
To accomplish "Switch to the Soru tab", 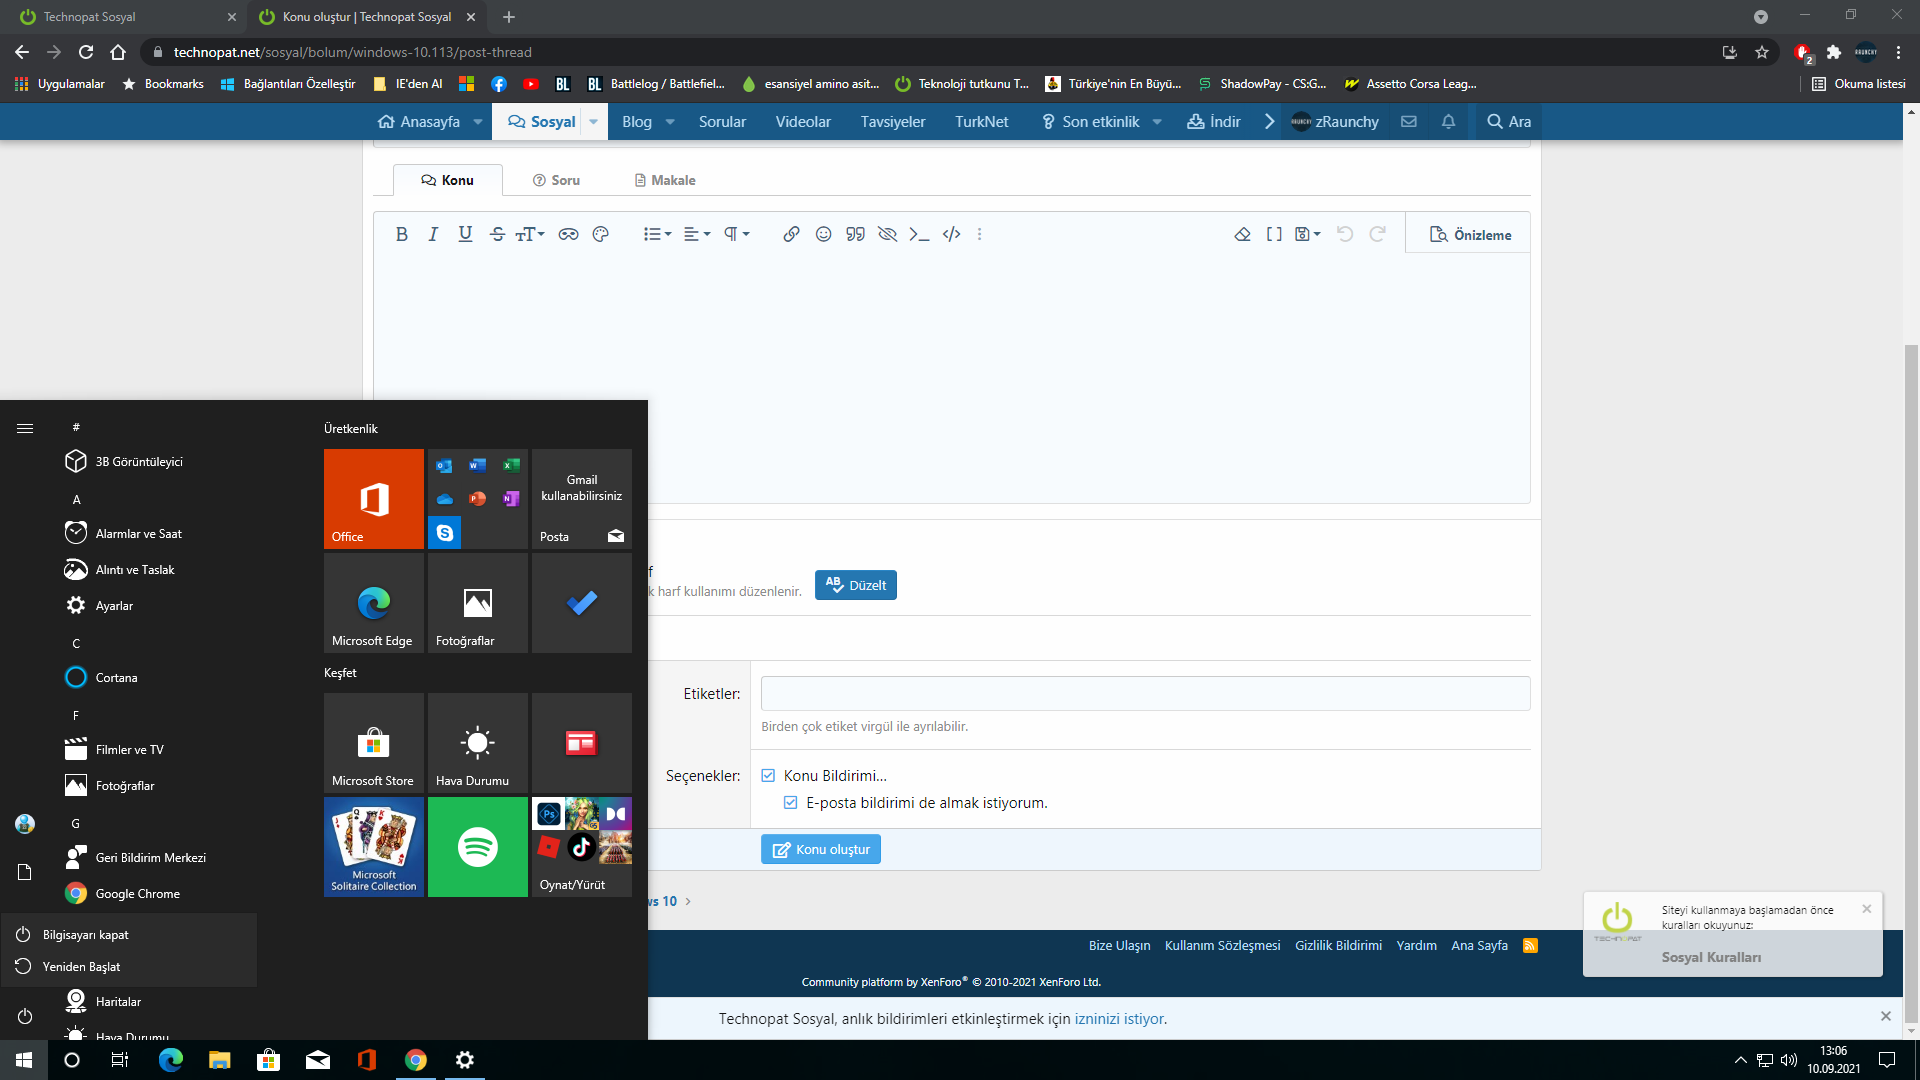I will click(556, 180).
